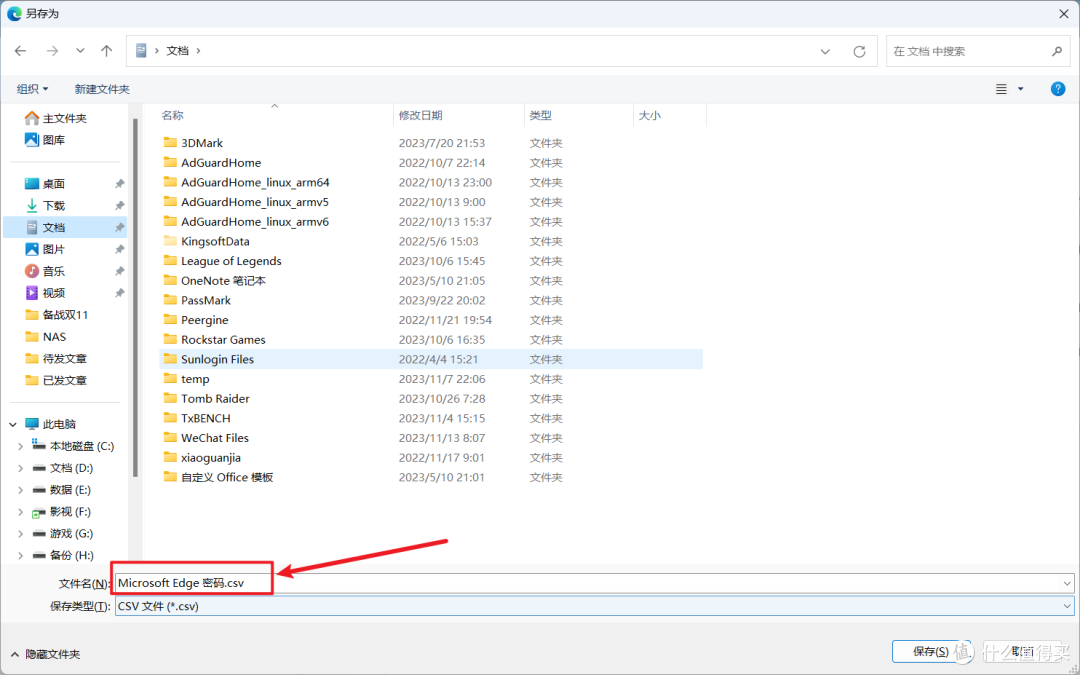The height and width of the screenshot is (675, 1080).
Task: Close the 另存为 dialog
Action: pos(1064,14)
